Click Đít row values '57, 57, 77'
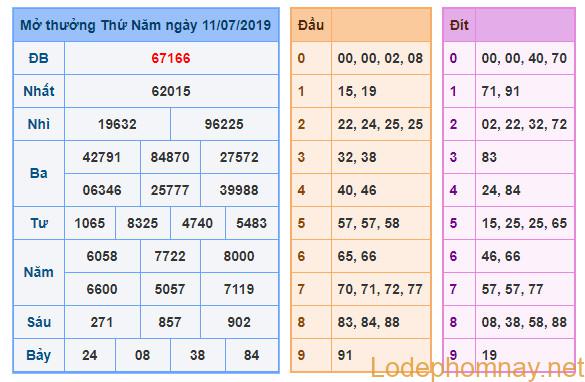The image size is (585, 382). click(512, 289)
